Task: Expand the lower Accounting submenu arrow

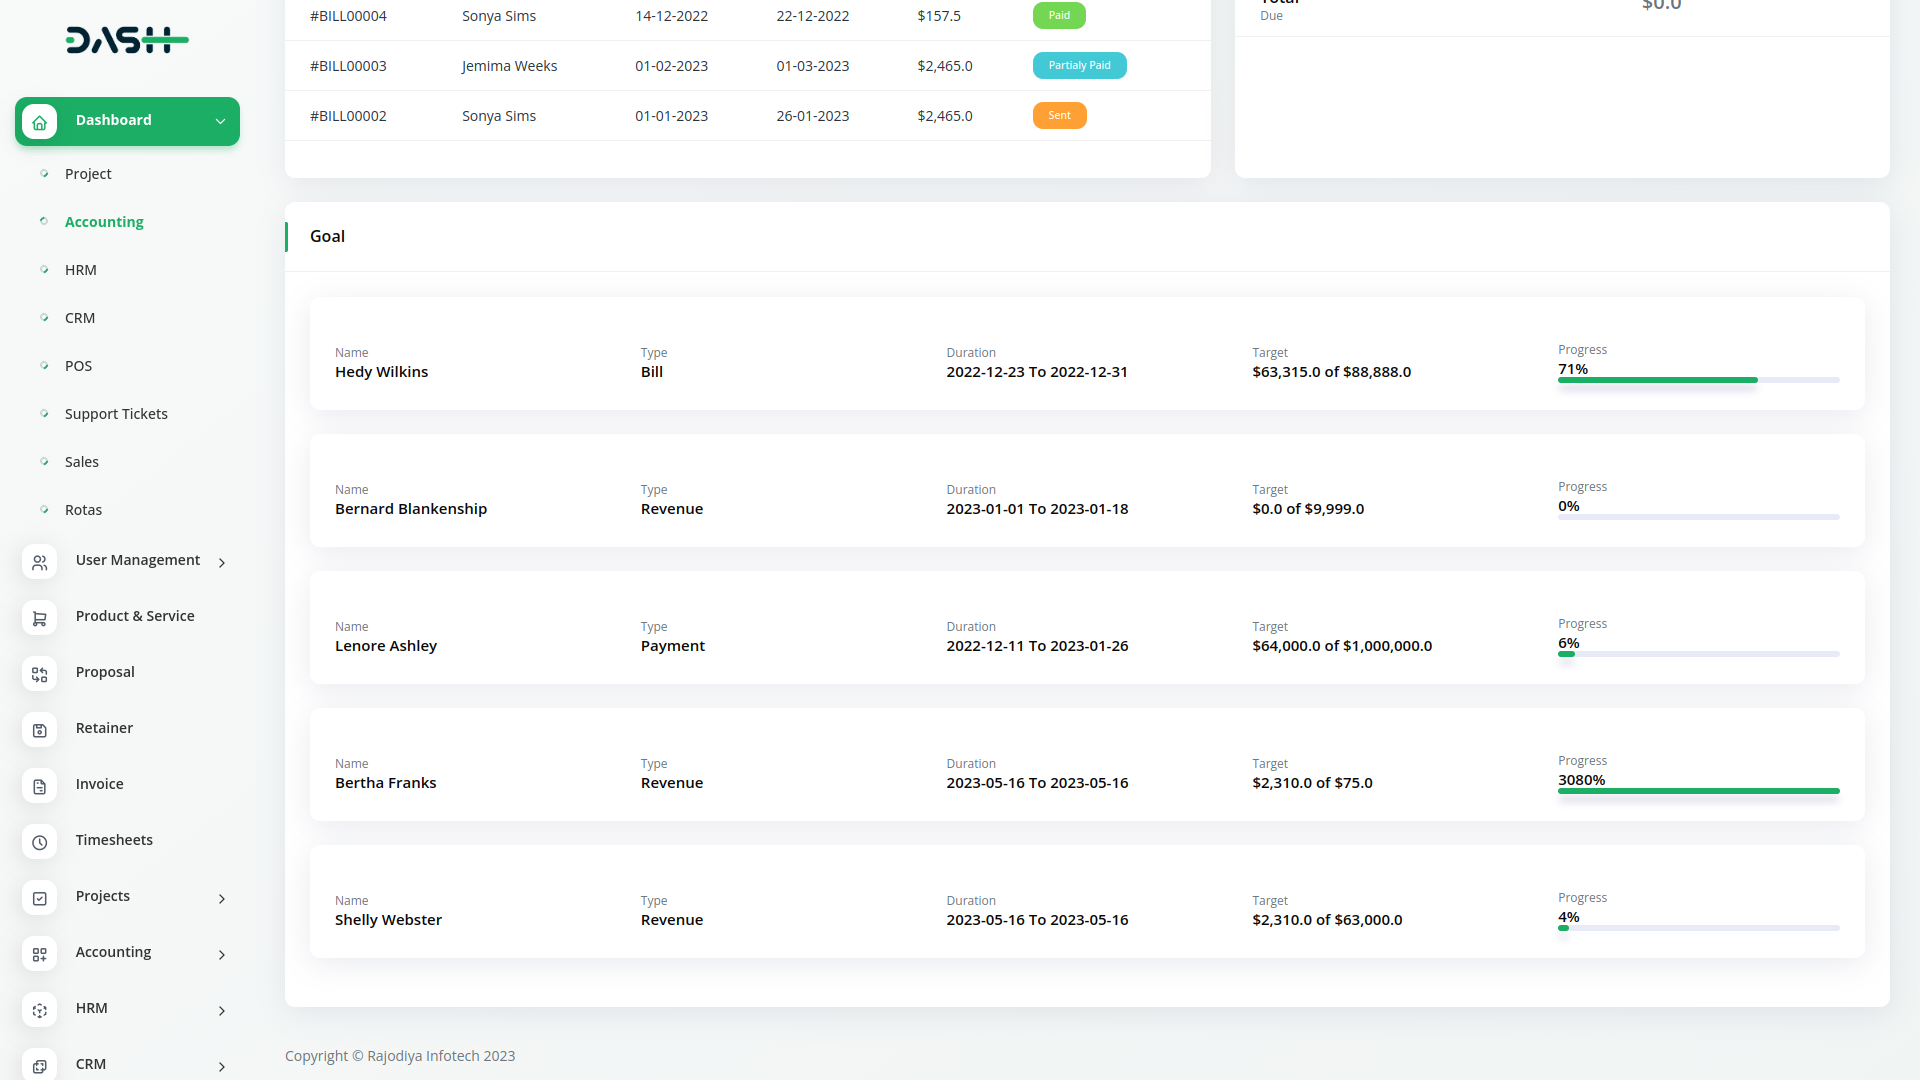Action: pos(222,955)
